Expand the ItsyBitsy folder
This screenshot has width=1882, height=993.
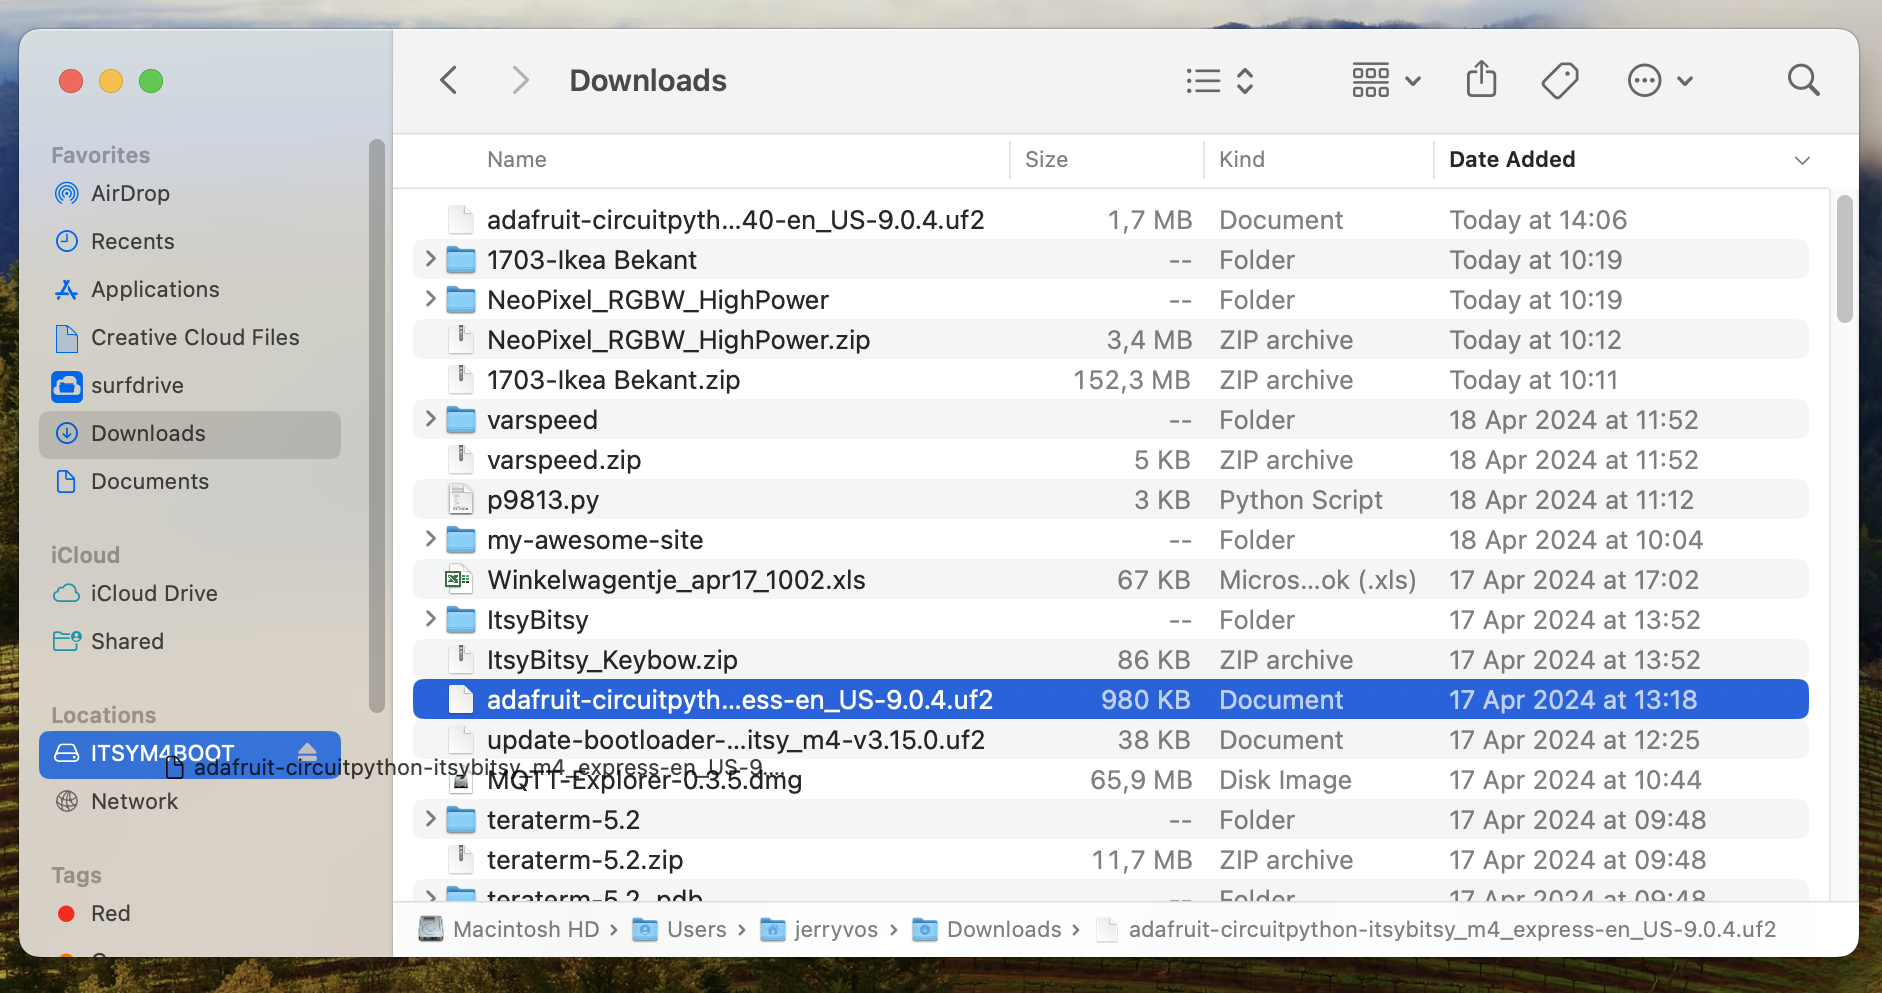[x=430, y=619]
